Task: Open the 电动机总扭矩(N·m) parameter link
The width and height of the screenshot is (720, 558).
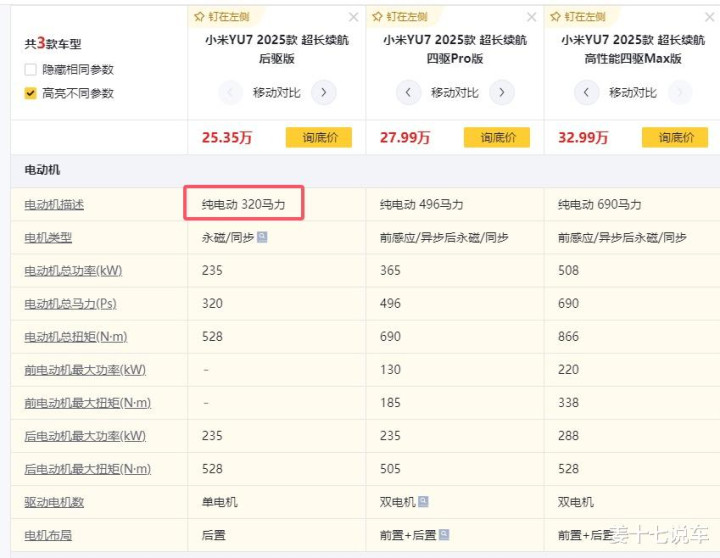Action: coord(76,337)
